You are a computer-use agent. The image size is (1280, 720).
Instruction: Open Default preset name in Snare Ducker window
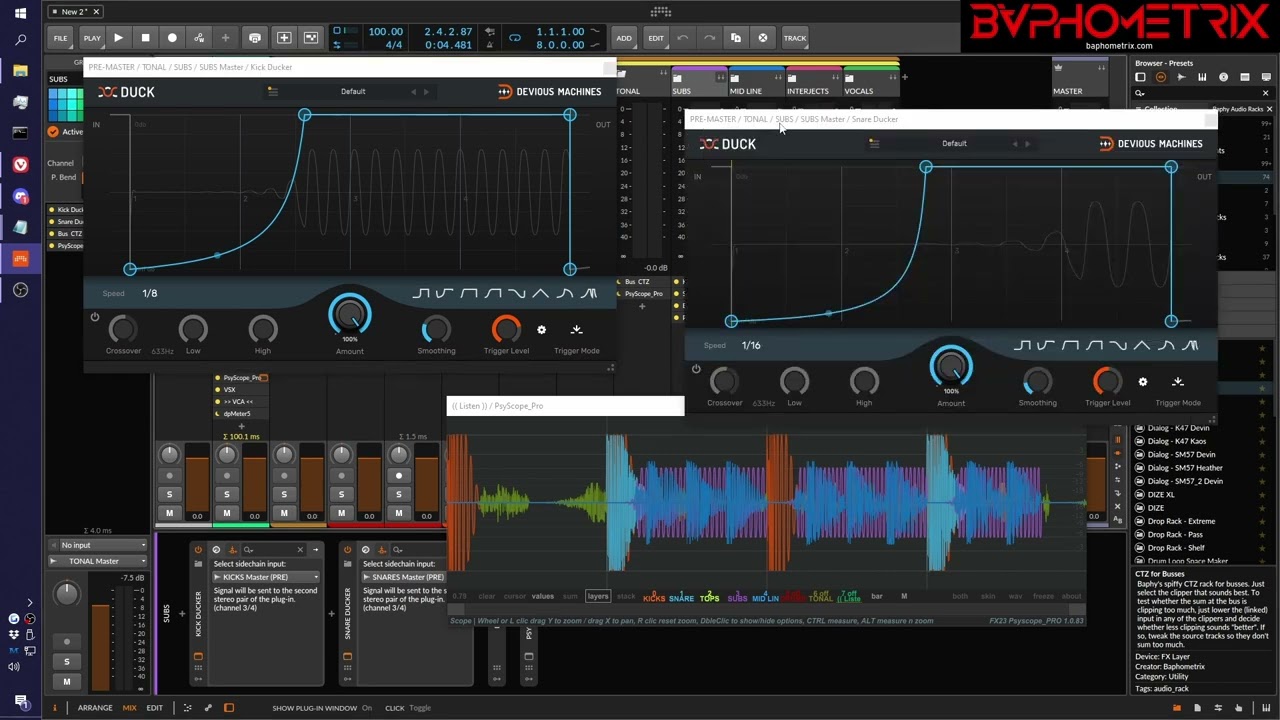click(x=954, y=143)
